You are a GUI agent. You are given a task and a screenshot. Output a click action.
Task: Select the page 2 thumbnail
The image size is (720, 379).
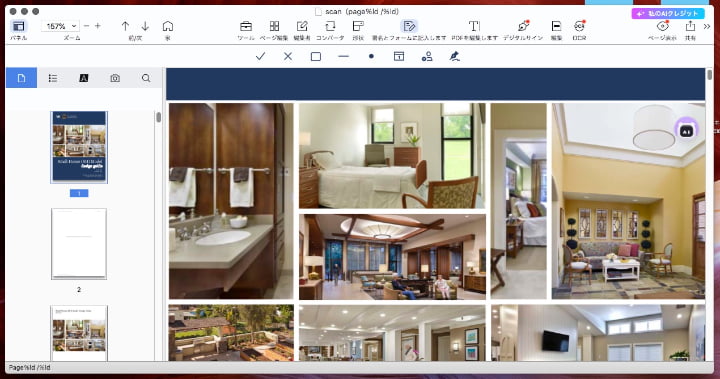(79, 244)
